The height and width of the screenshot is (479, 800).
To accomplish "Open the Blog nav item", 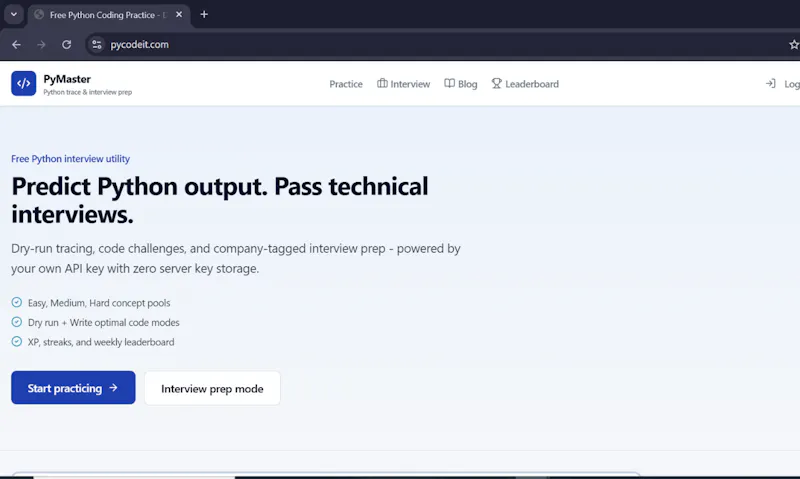I will point(461,84).
